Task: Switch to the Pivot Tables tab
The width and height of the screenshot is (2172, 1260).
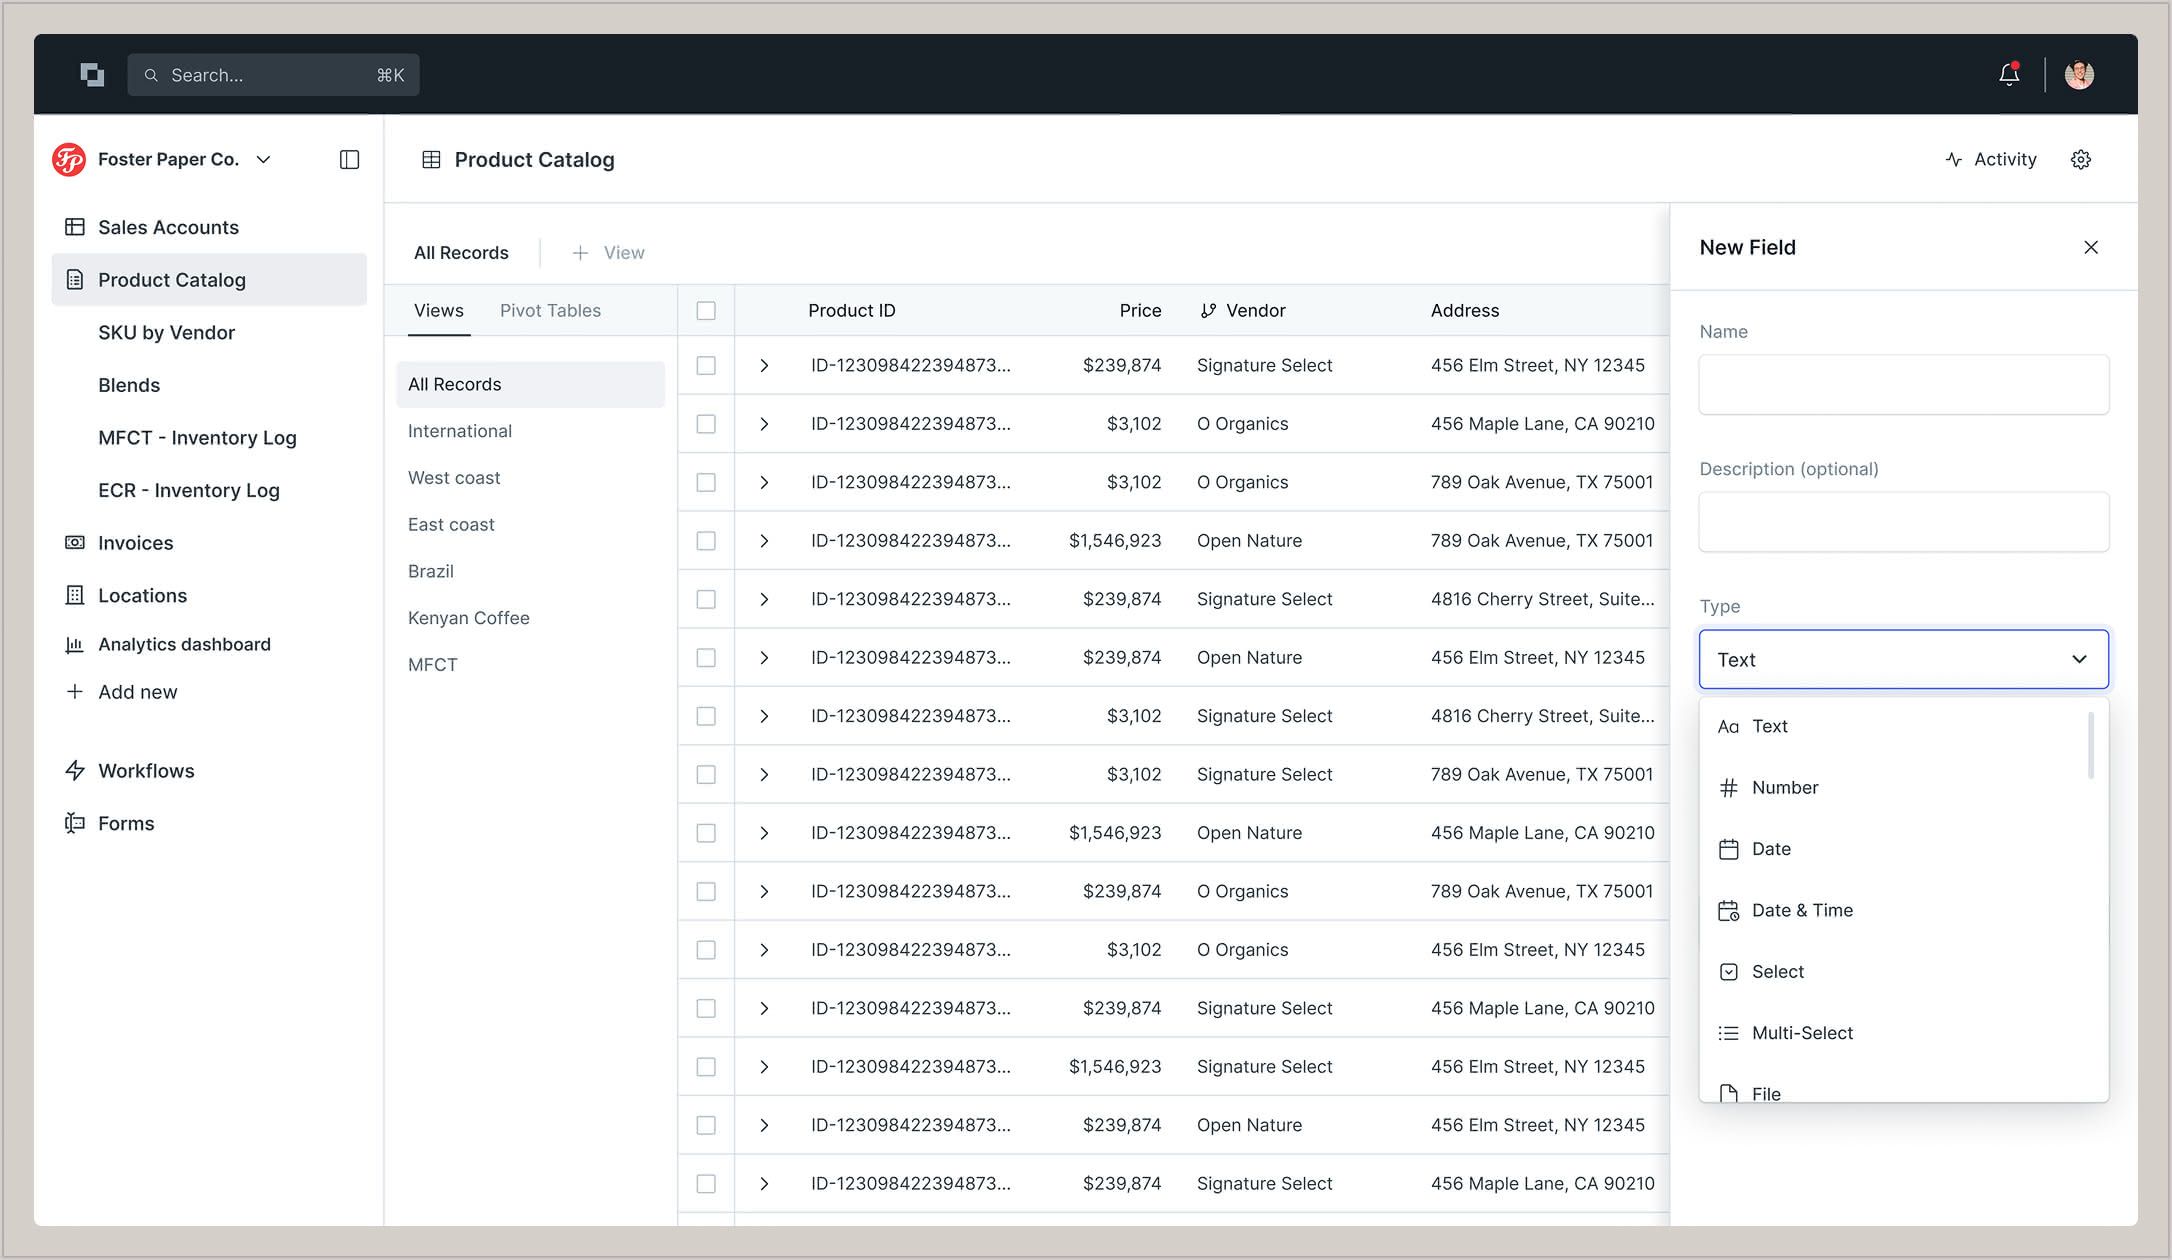Action: (550, 311)
